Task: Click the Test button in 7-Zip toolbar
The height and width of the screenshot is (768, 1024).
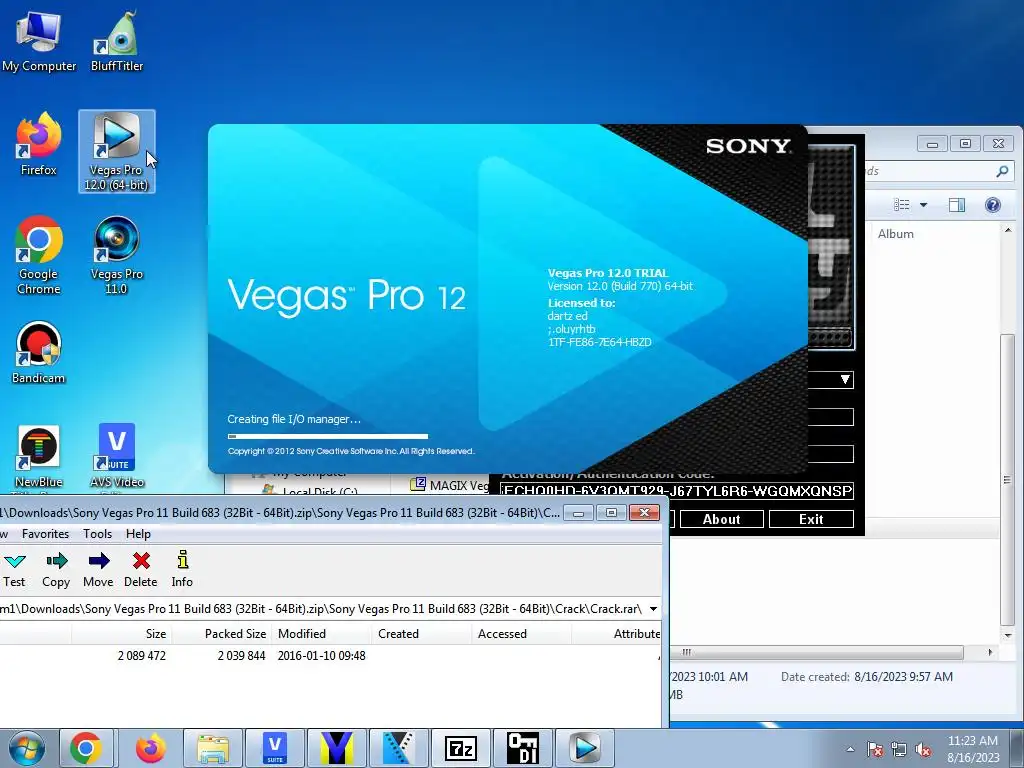Action: [x=14, y=569]
